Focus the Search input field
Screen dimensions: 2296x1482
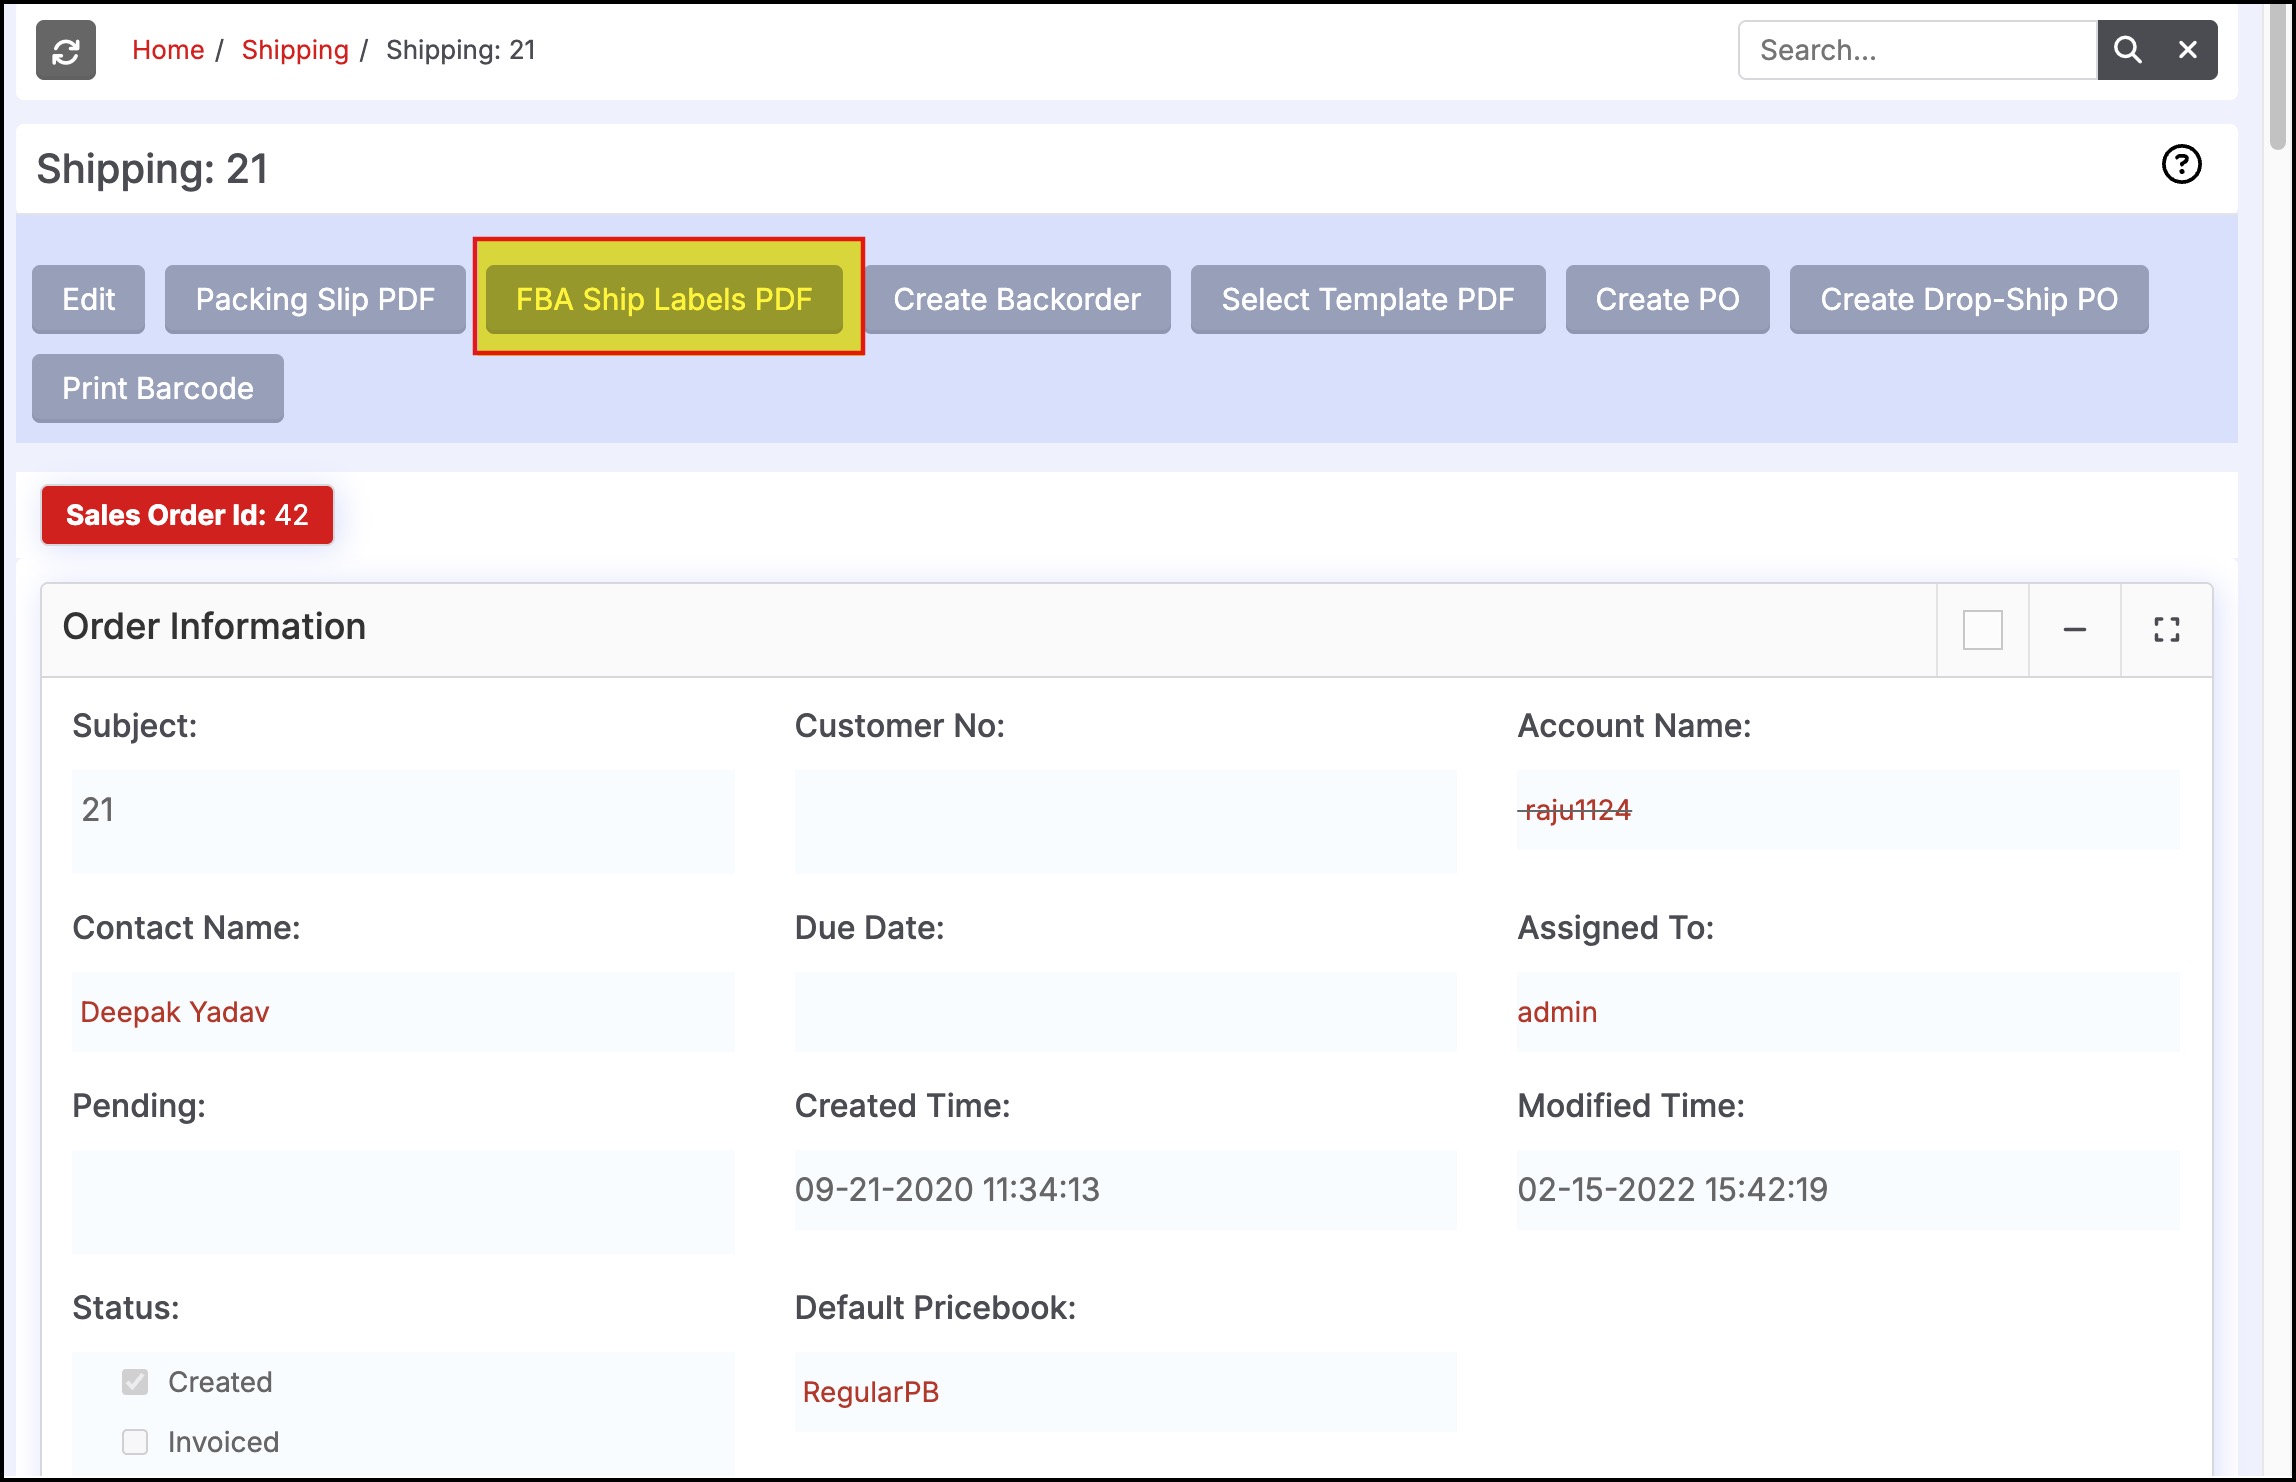coord(1917,50)
